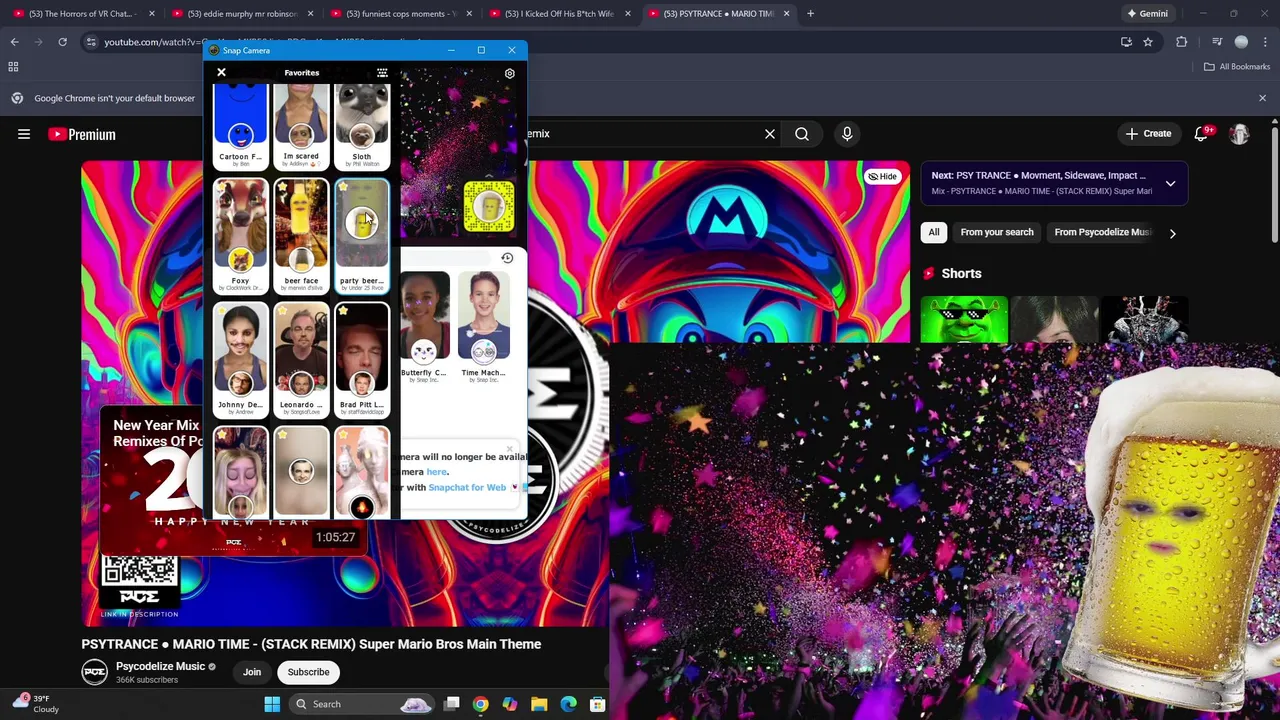
Task: Reload the page in Chrome
Action: click(x=62, y=42)
